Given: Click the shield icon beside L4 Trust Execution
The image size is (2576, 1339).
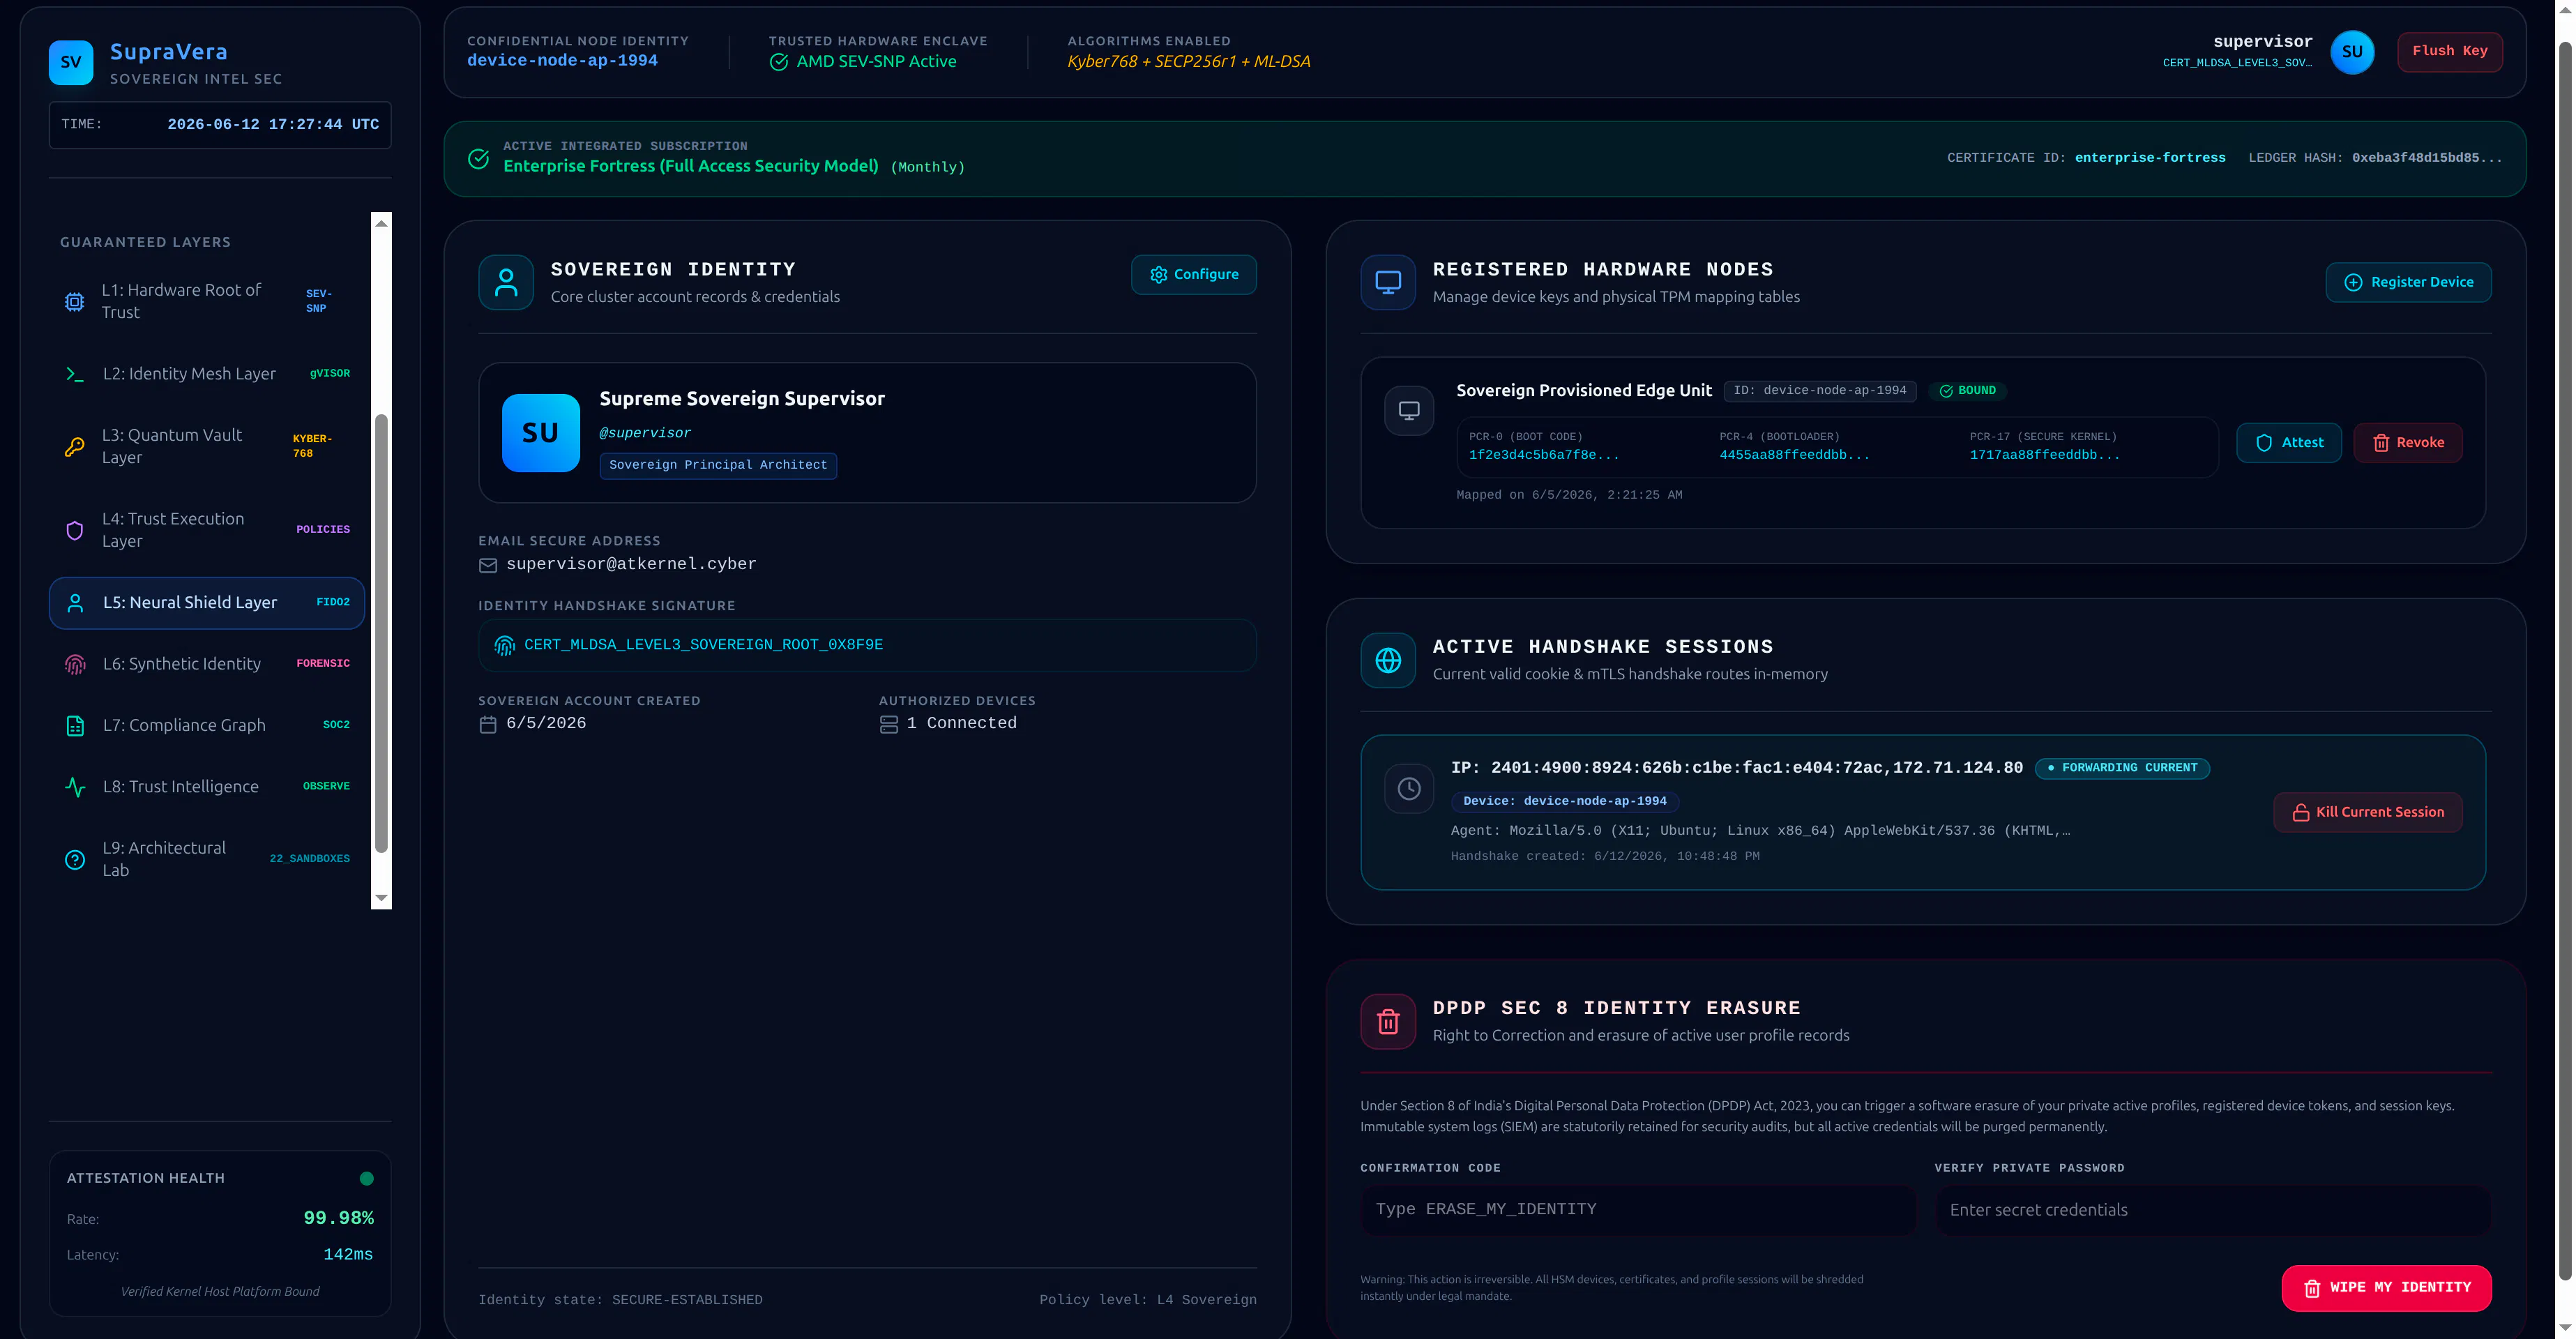Looking at the screenshot, I should coord(75,530).
